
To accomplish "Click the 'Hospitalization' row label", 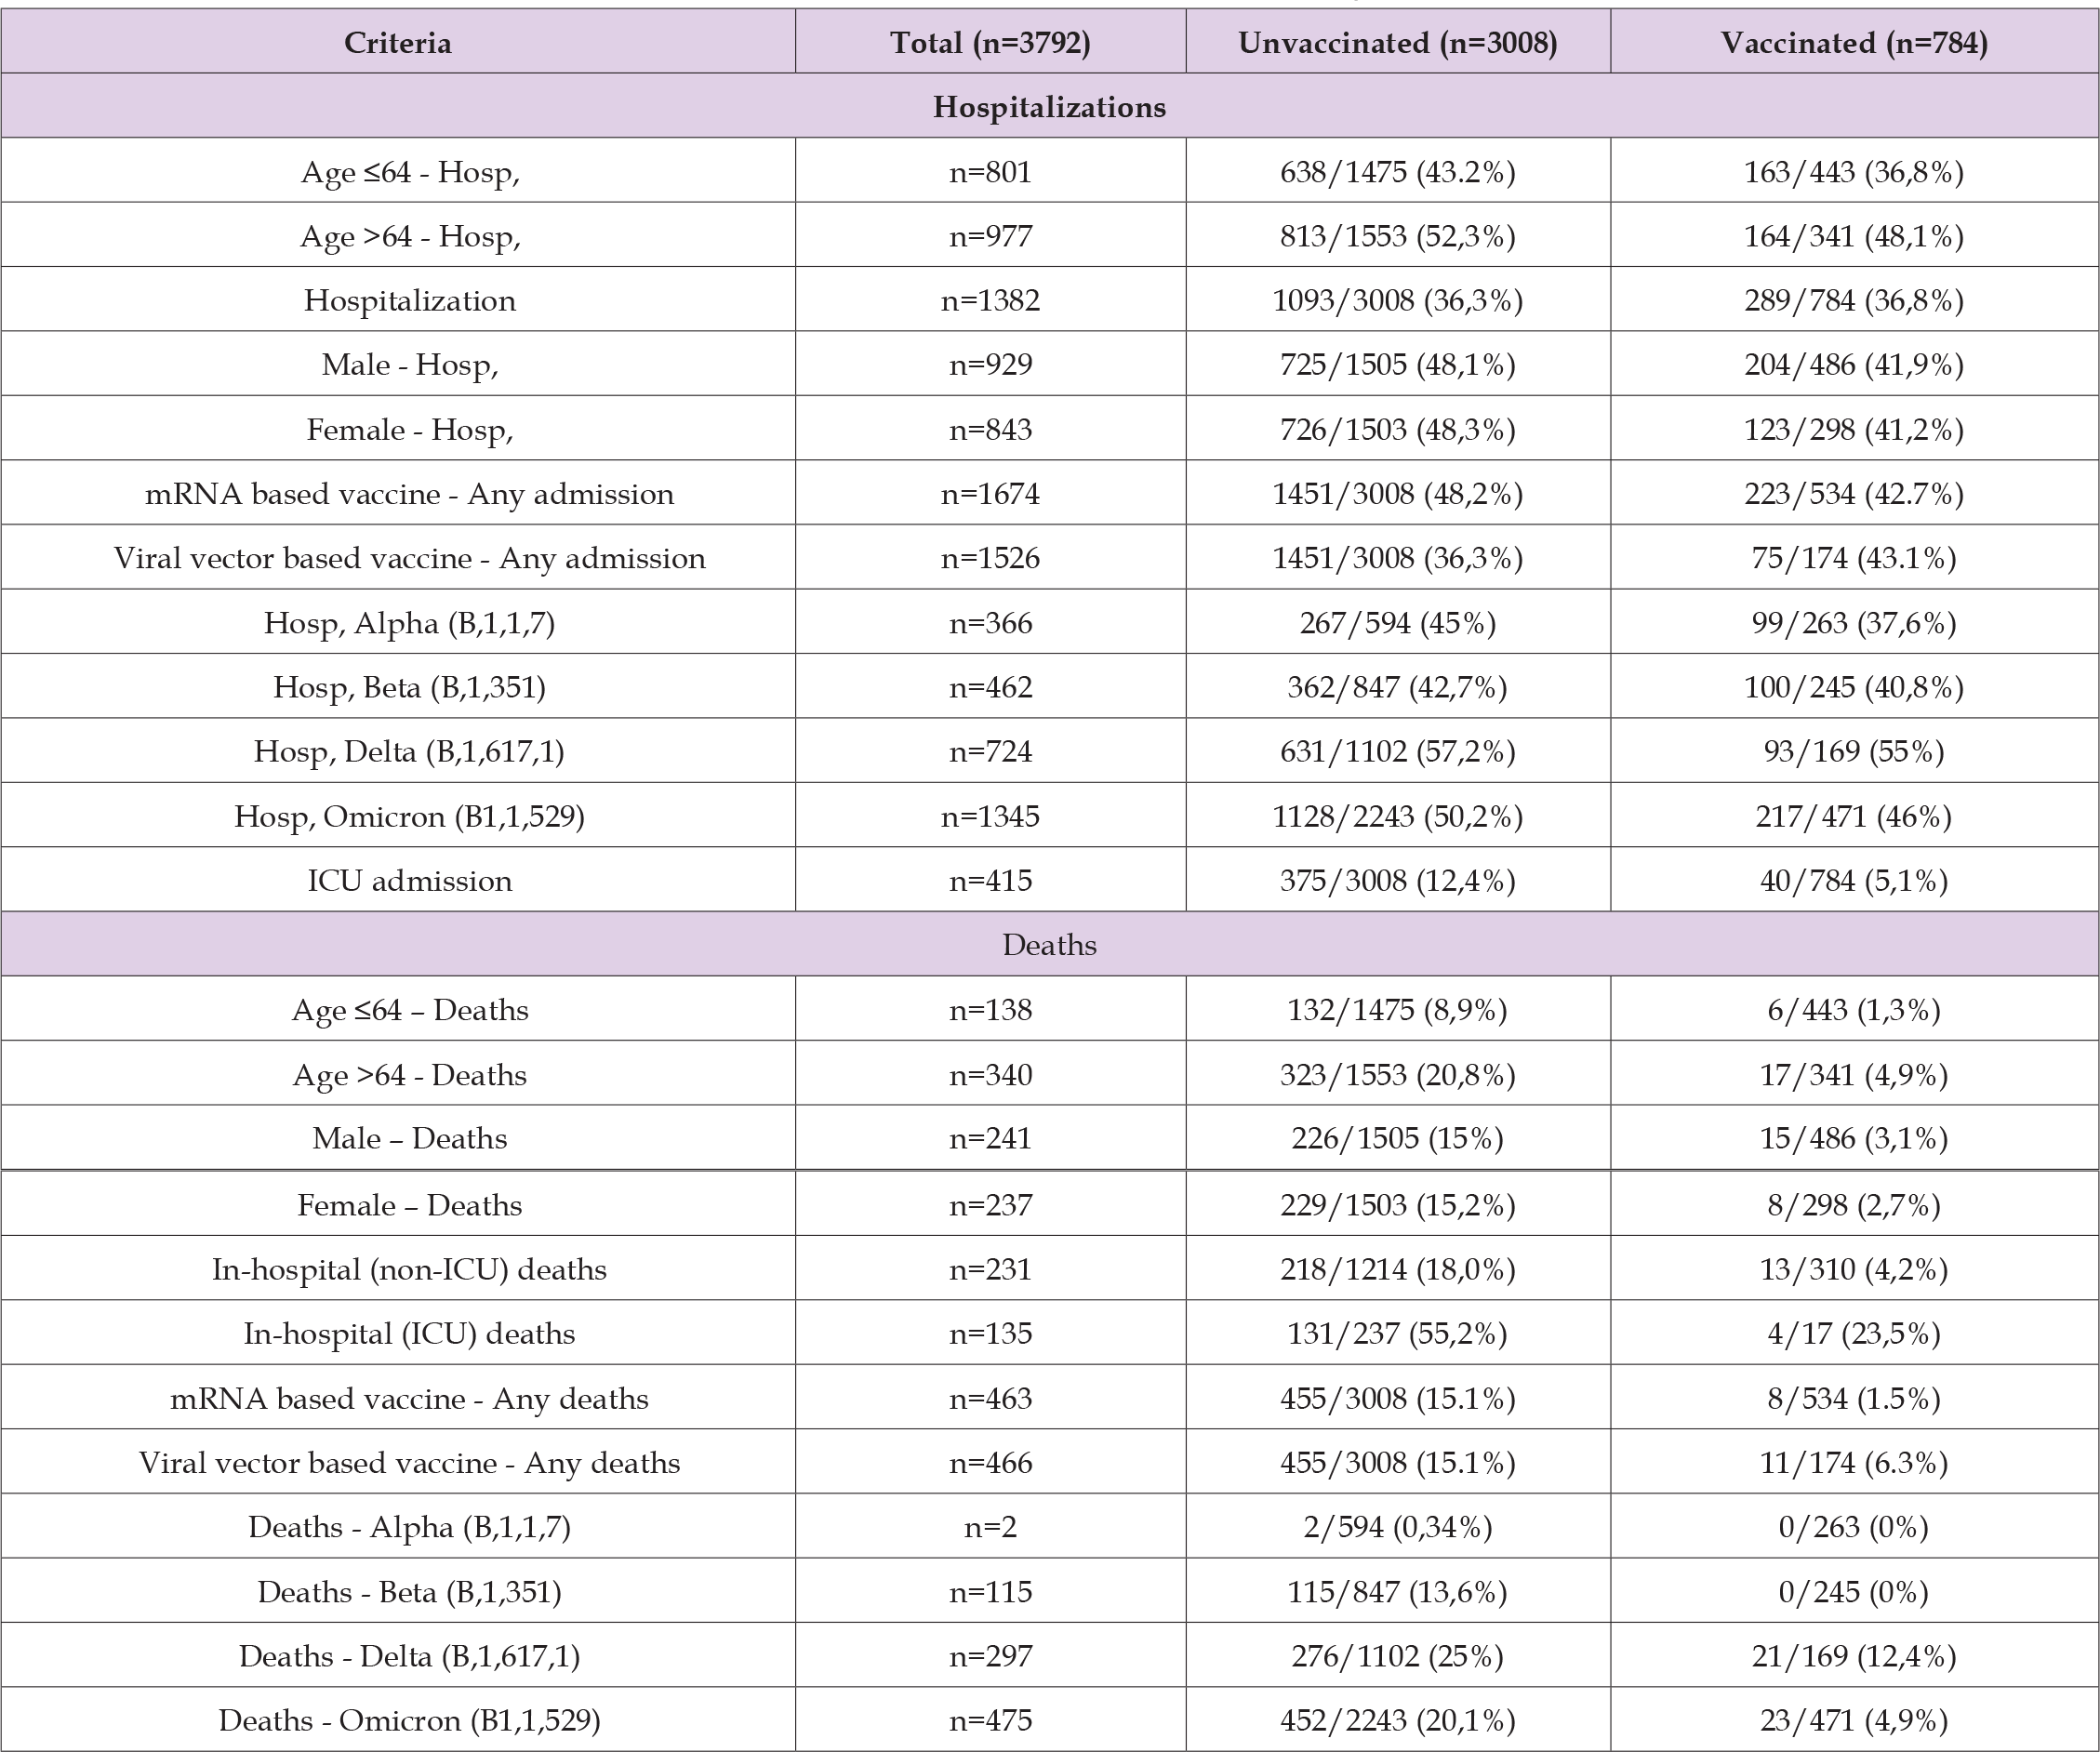I will tap(410, 300).
